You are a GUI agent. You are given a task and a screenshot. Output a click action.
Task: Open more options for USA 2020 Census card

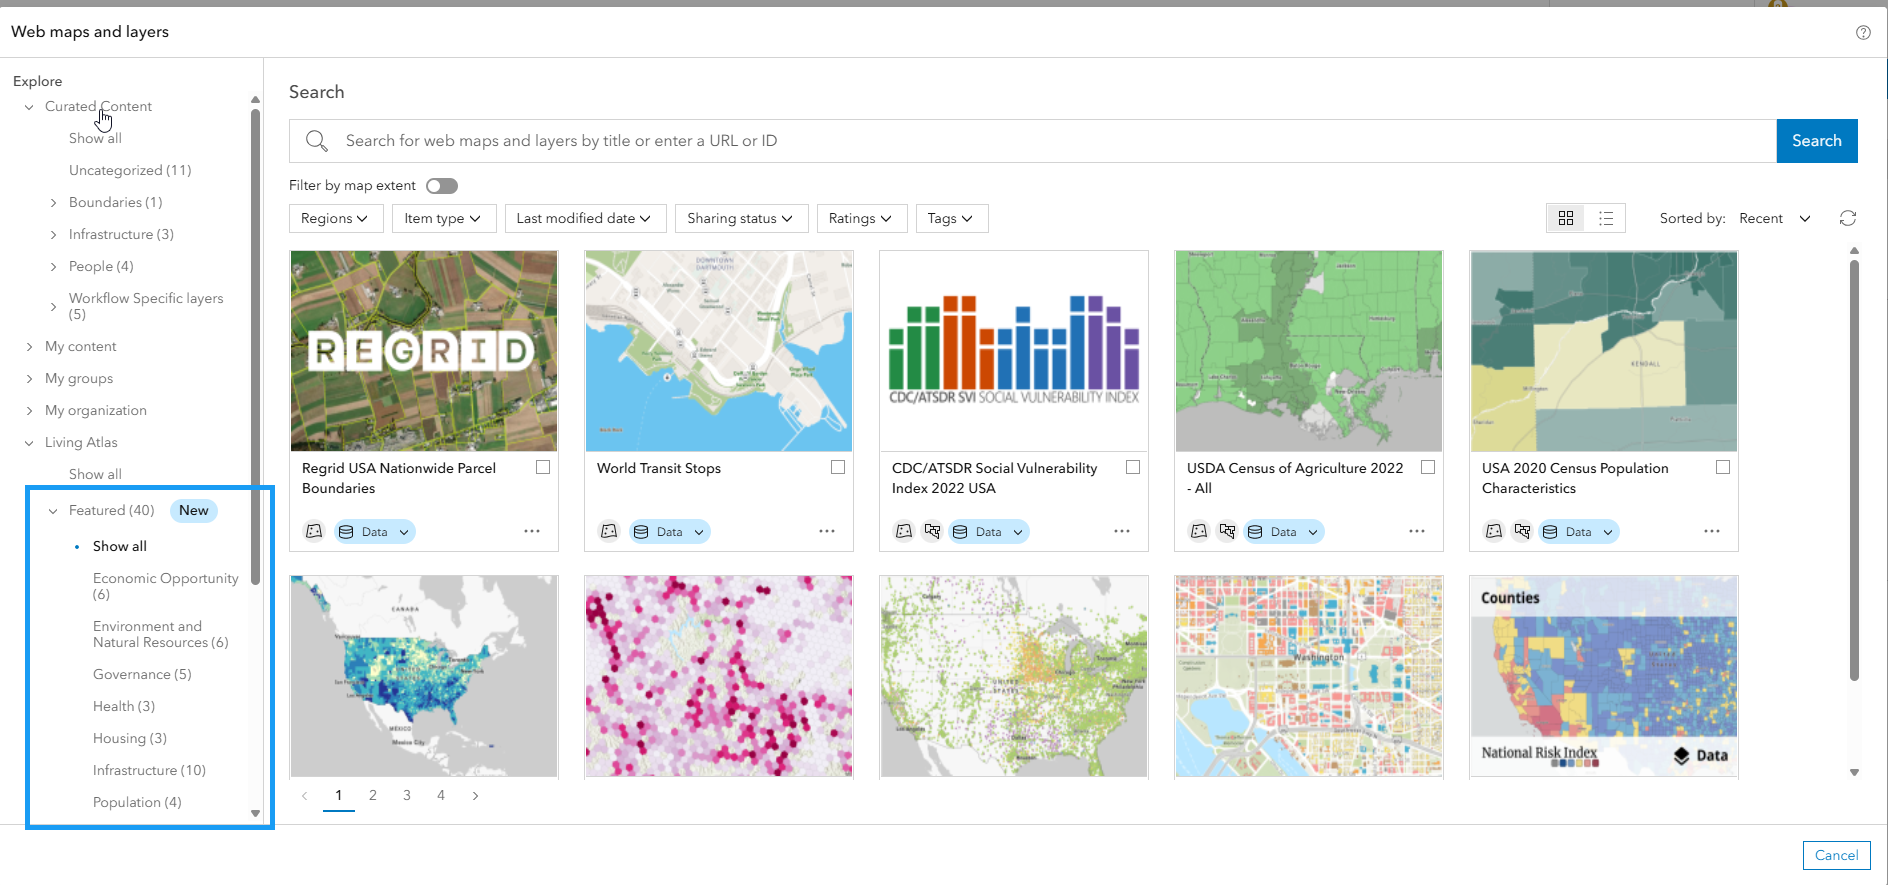click(x=1711, y=531)
